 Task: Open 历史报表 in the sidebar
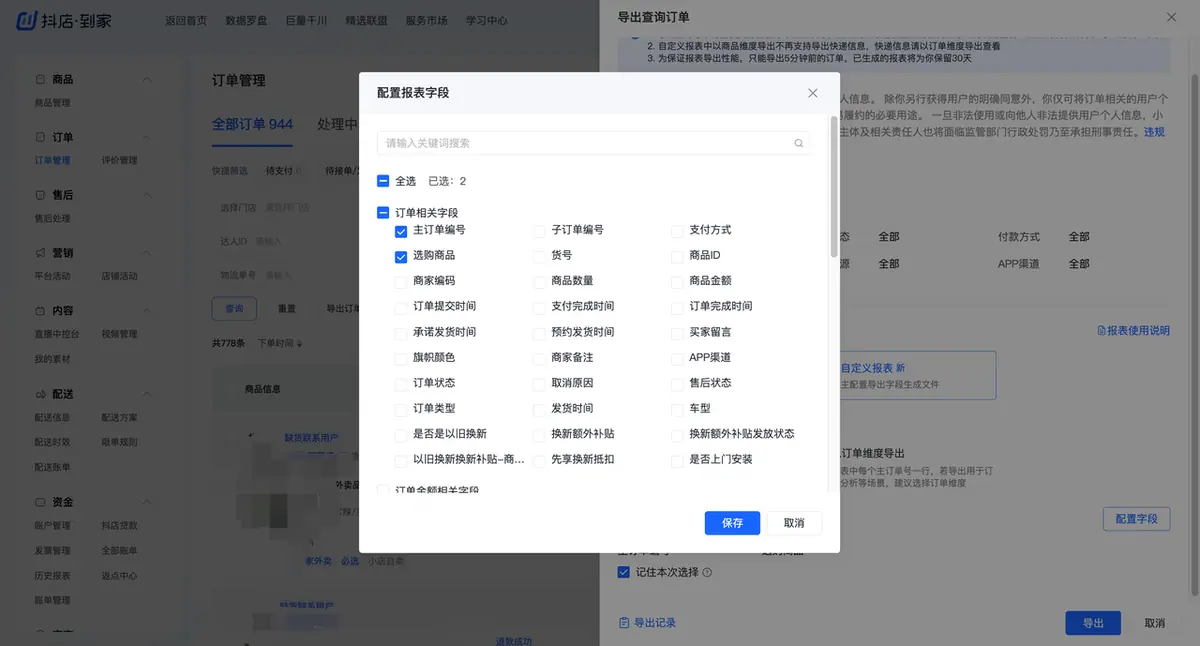tap(52, 576)
